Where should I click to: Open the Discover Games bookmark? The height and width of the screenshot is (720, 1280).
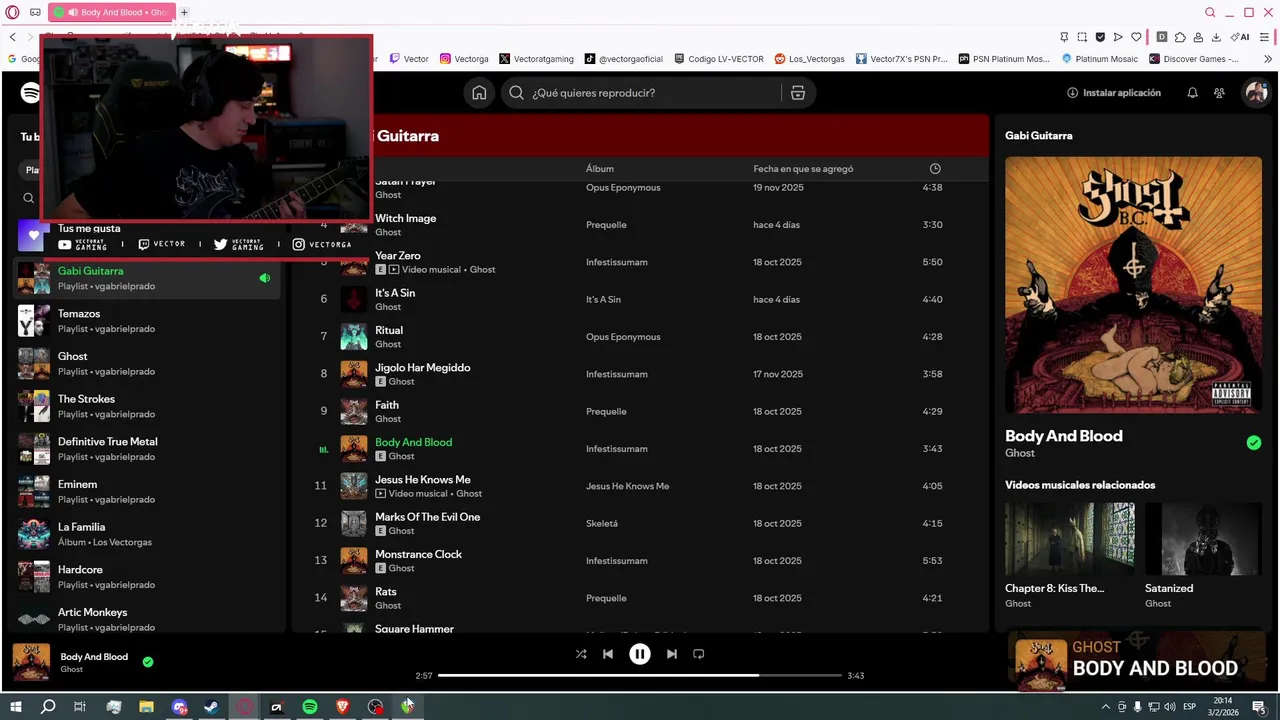(1193, 59)
